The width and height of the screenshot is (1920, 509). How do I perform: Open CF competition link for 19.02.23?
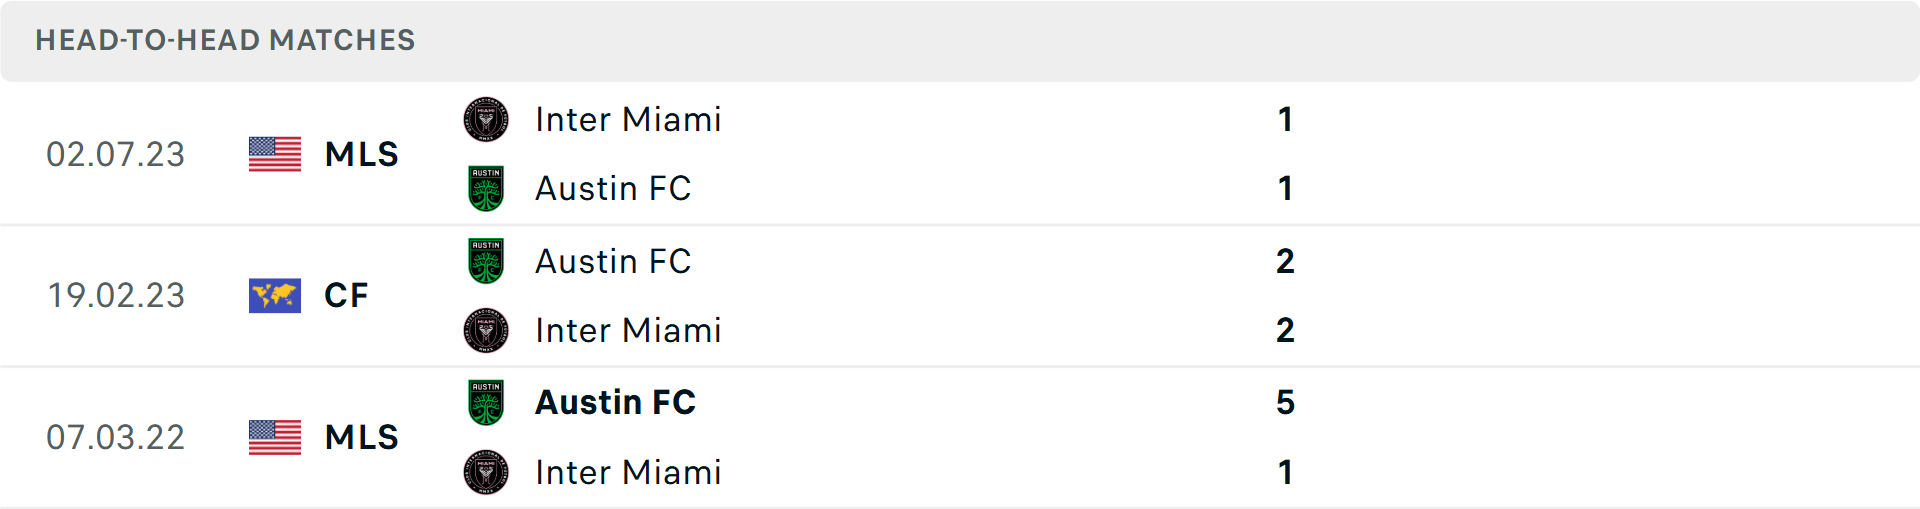(347, 296)
